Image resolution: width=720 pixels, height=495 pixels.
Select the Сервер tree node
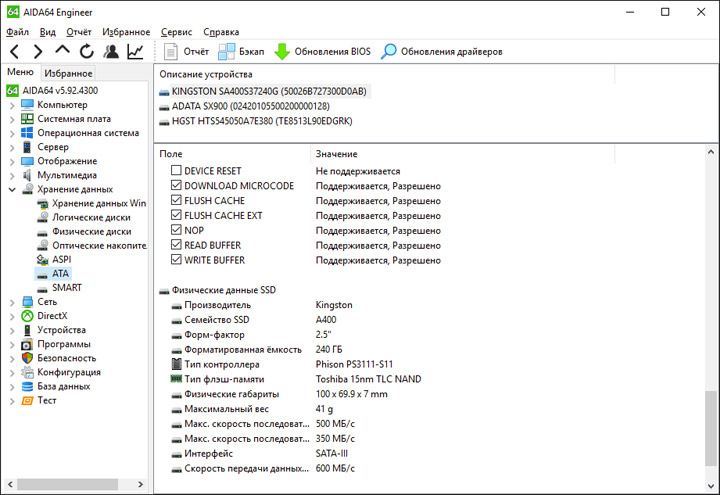click(53, 147)
